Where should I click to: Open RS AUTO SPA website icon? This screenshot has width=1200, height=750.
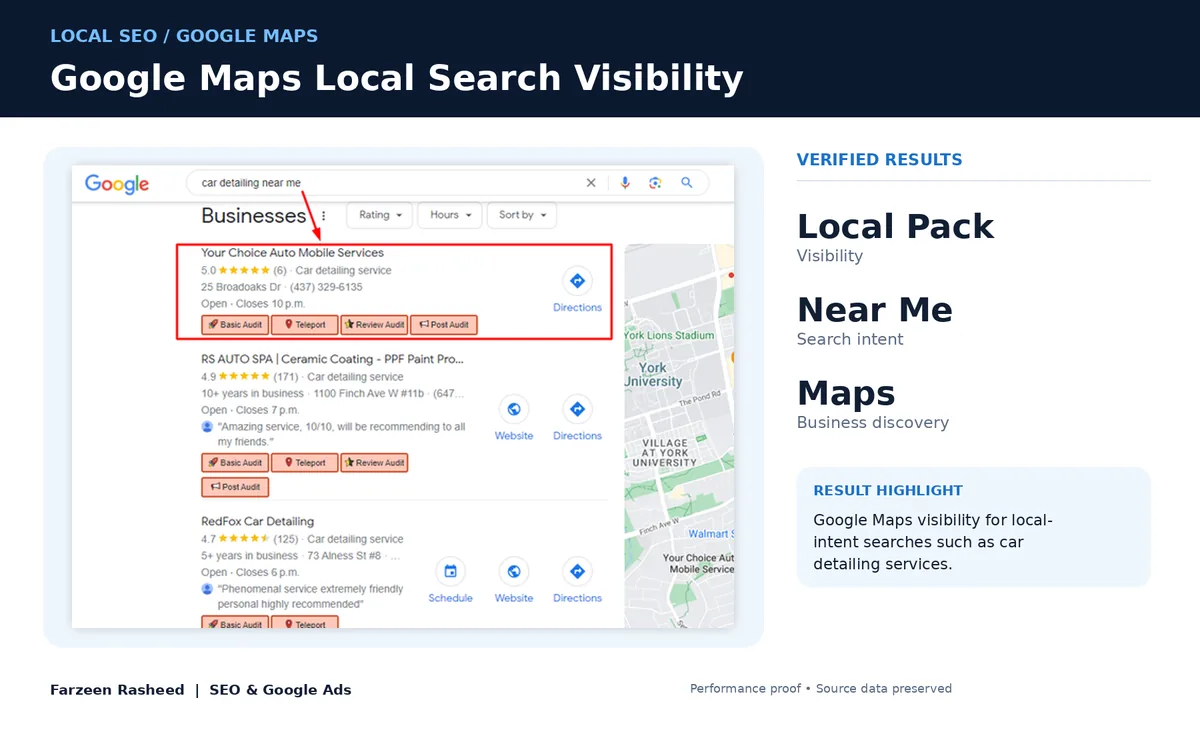coord(514,409)
